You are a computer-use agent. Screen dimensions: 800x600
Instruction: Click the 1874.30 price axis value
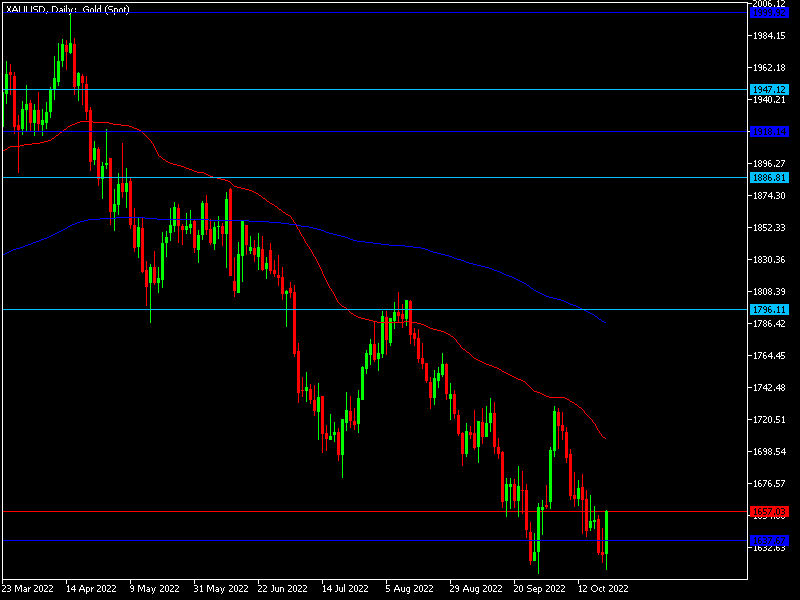[769, 195]
